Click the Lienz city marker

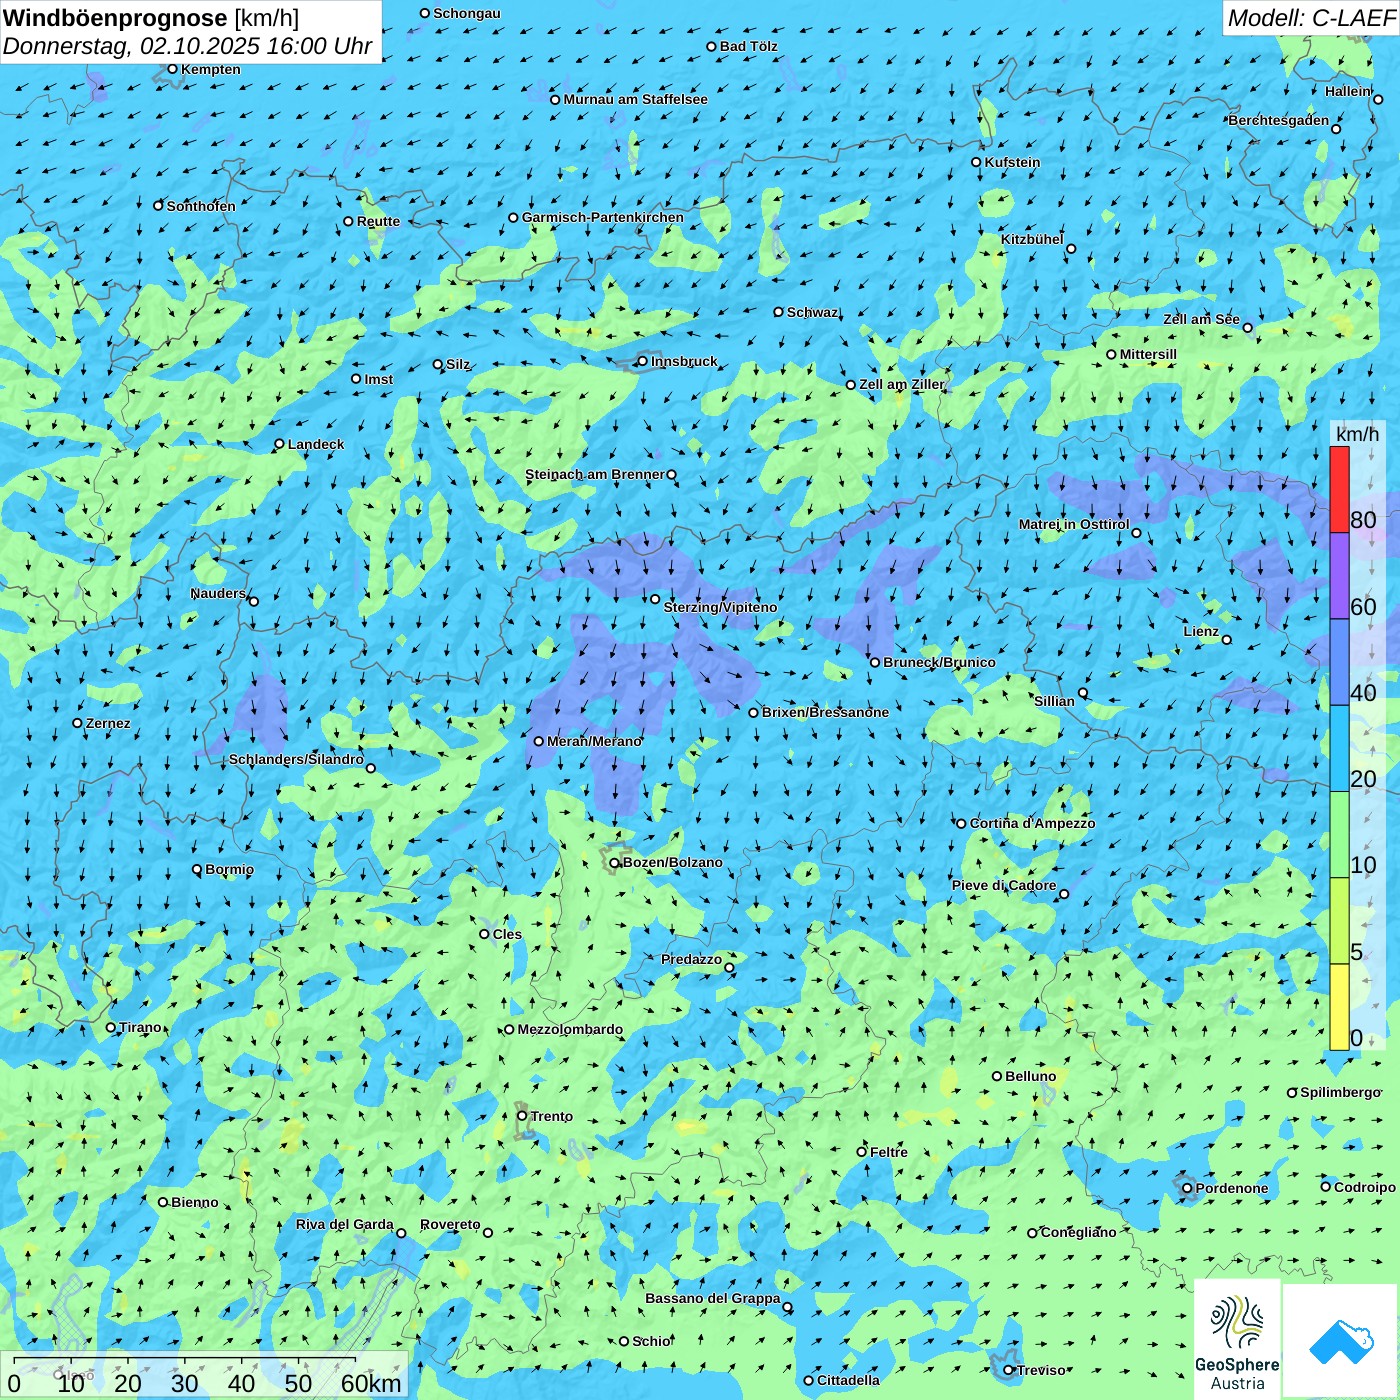1227,640
